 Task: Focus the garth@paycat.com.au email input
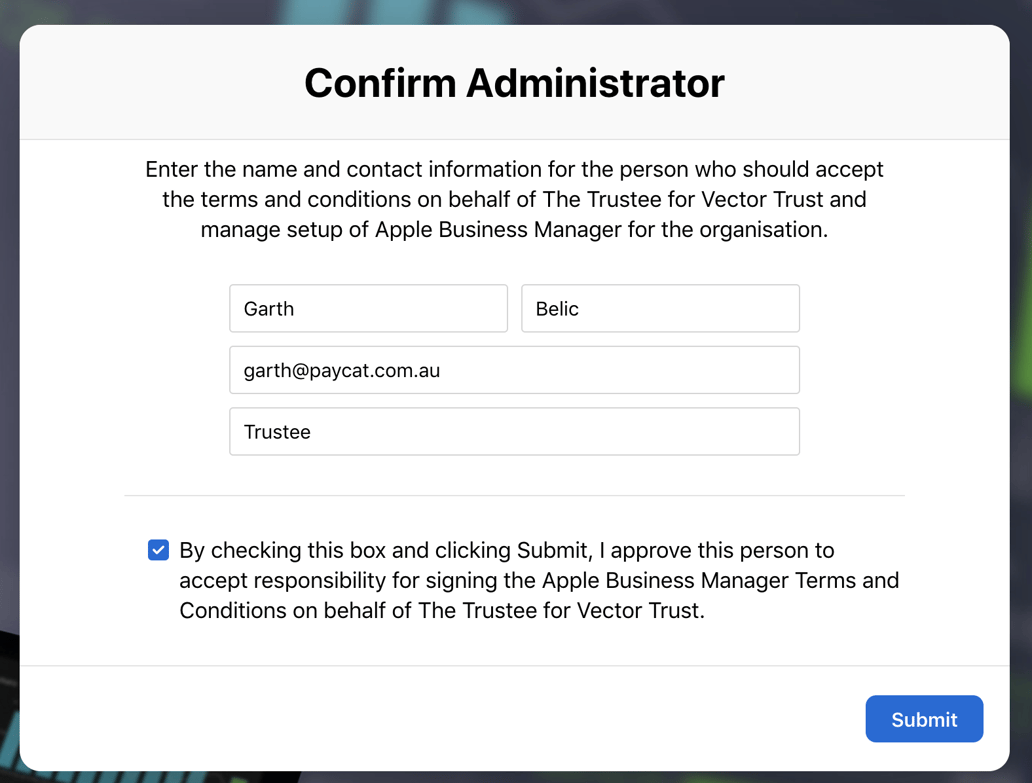coord(514,370)
